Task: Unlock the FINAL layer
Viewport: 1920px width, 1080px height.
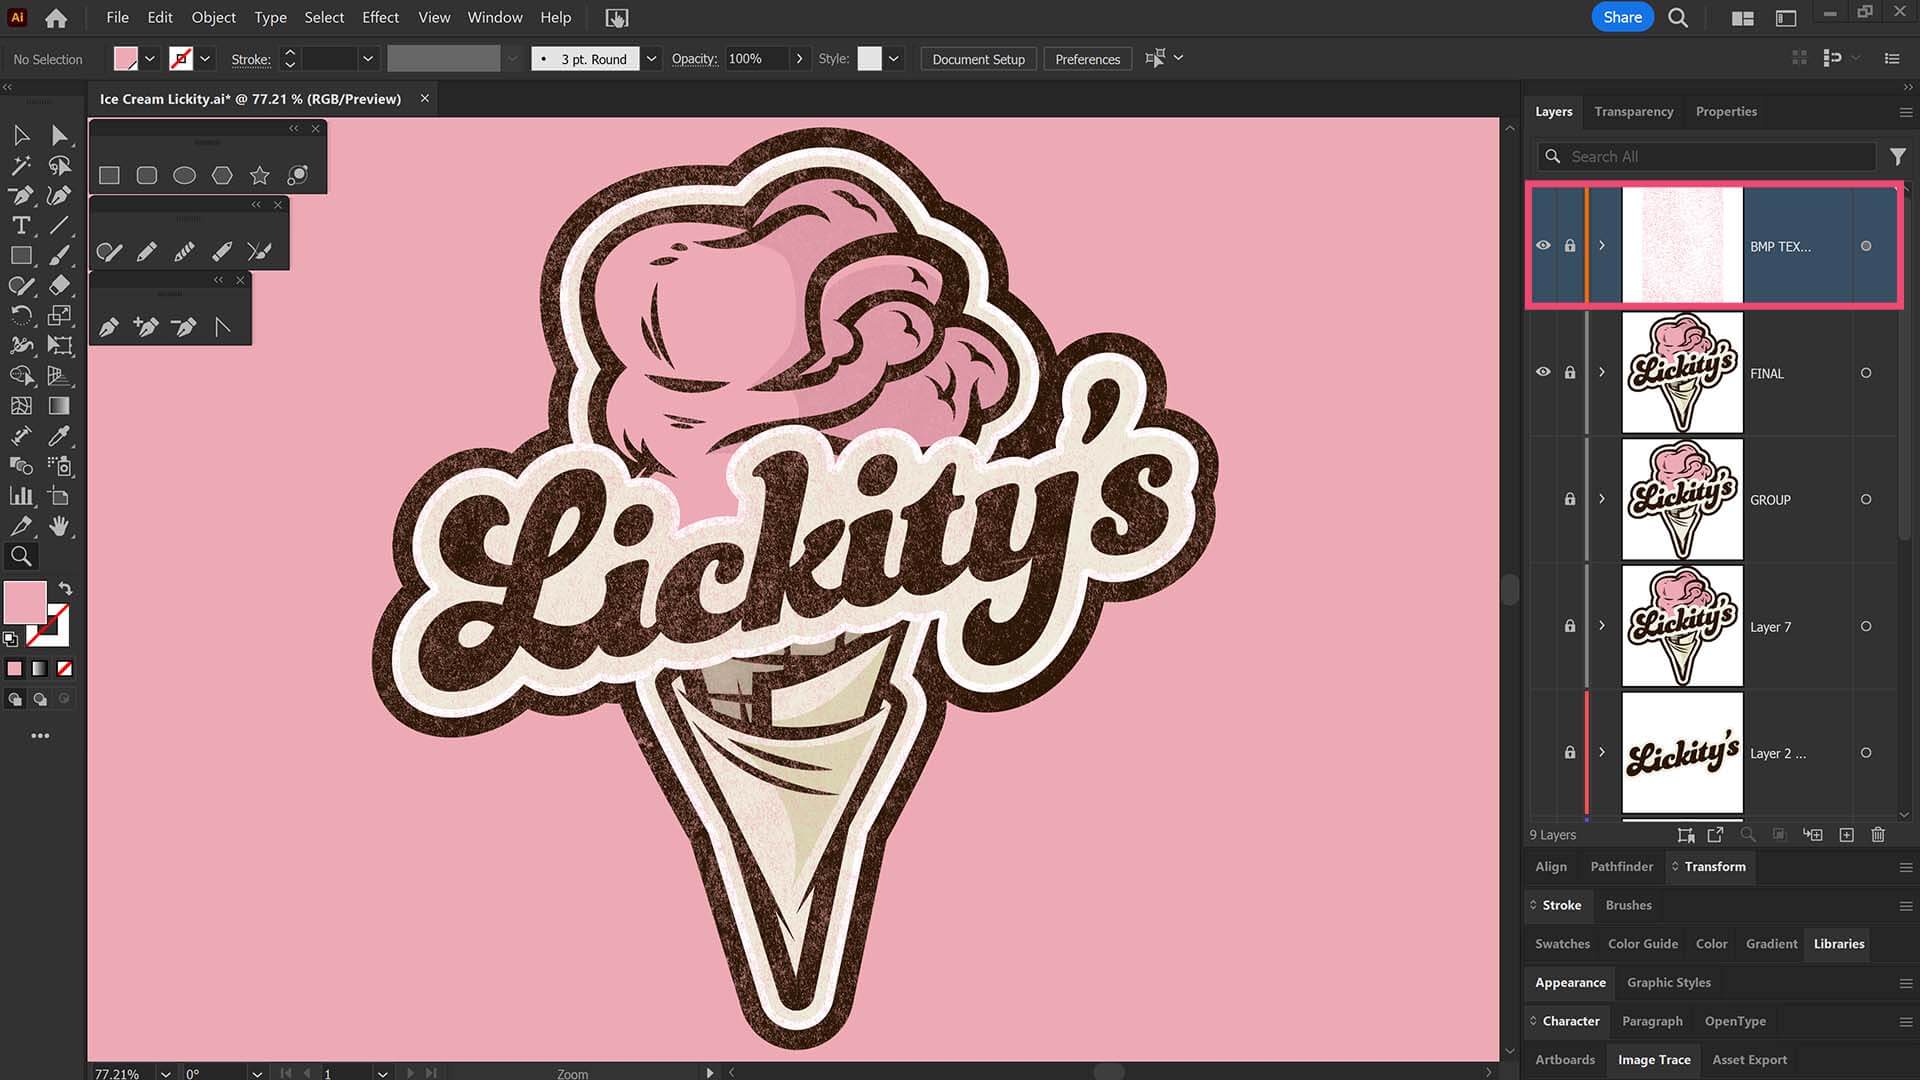Action: 1570,373
